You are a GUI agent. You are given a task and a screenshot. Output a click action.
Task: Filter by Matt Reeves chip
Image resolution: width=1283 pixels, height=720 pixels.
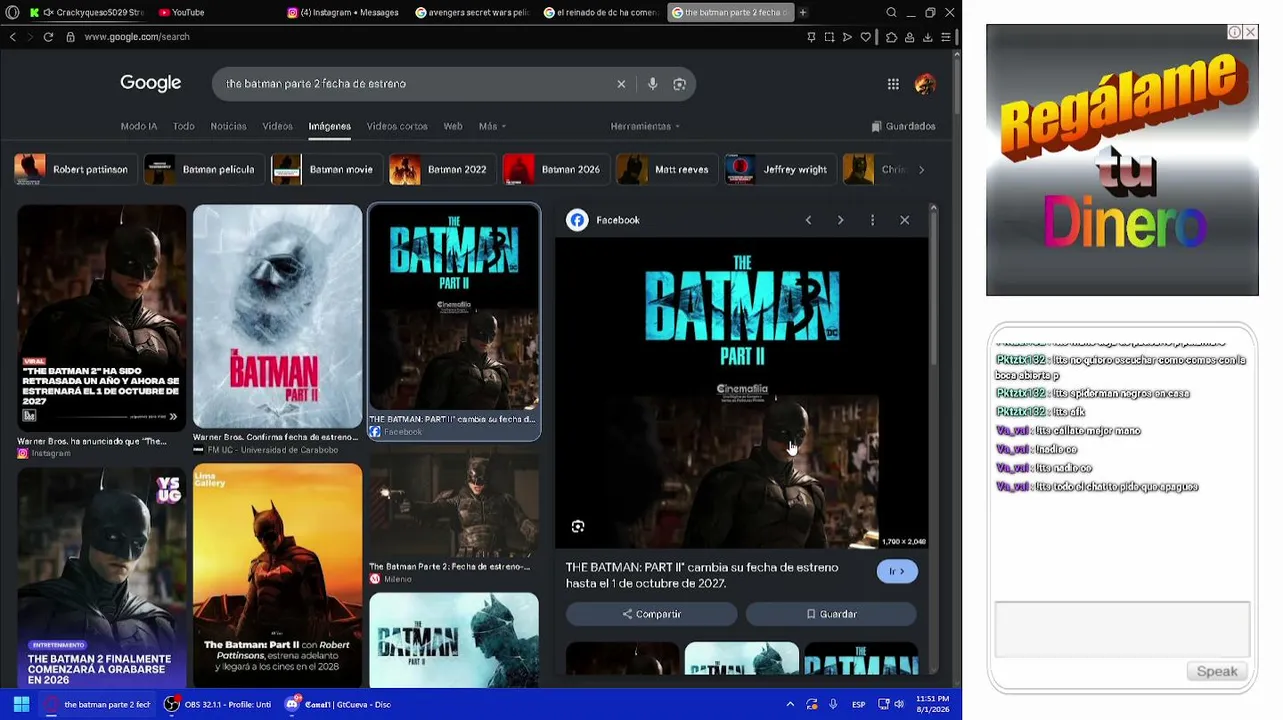[x=666, y=169]
